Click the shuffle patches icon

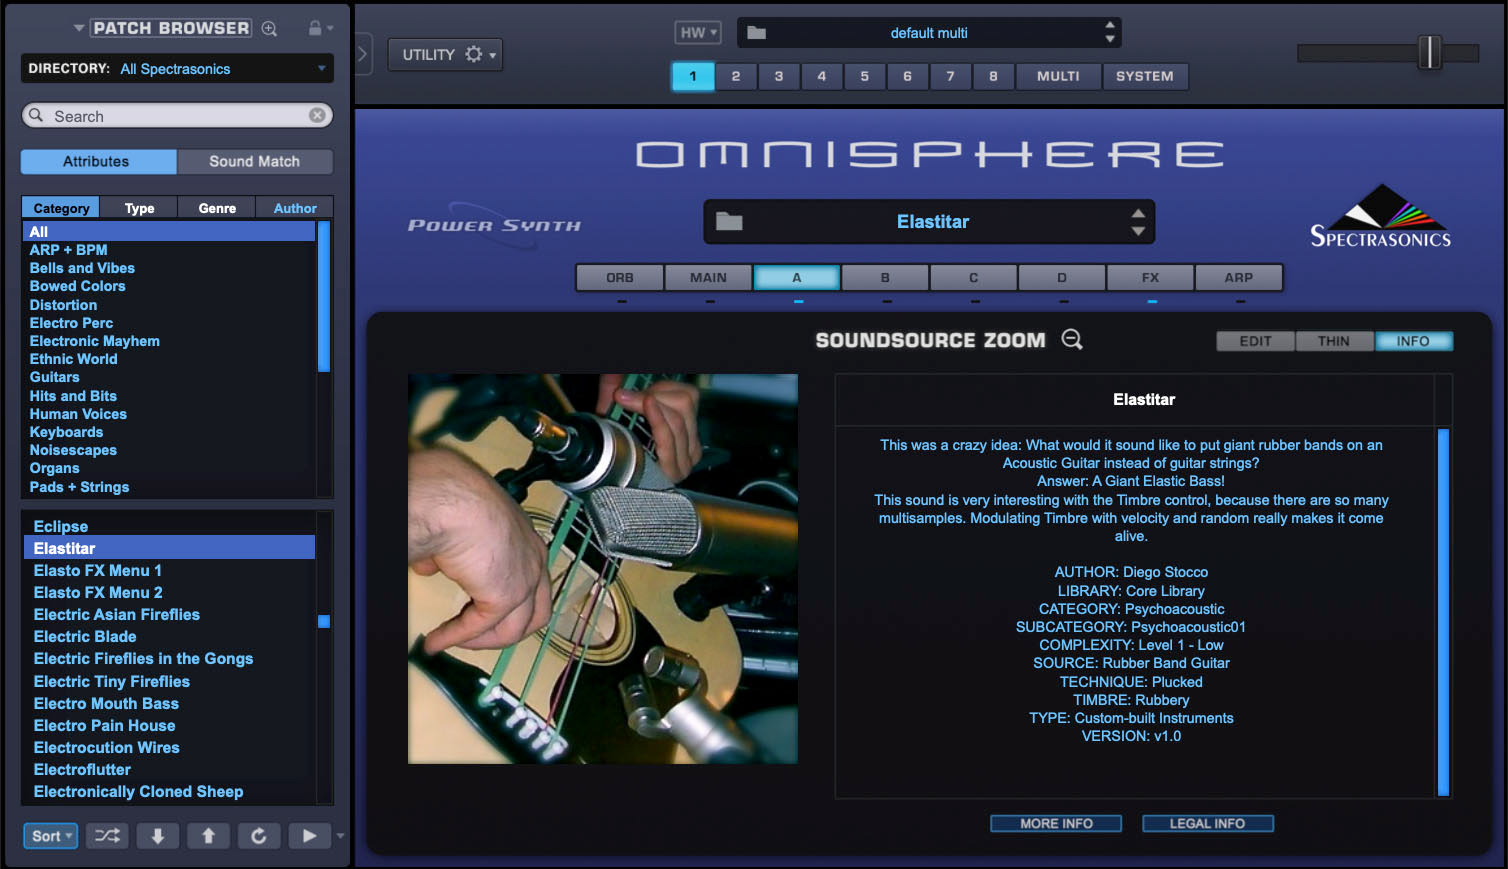[x=107, y=836]
